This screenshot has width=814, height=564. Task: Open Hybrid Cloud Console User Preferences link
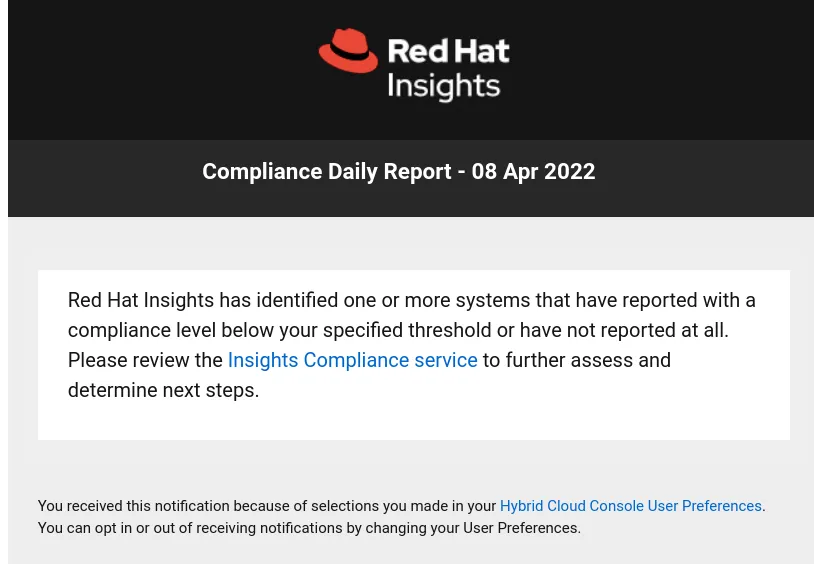pyautogui.click(x=630, y=506)
